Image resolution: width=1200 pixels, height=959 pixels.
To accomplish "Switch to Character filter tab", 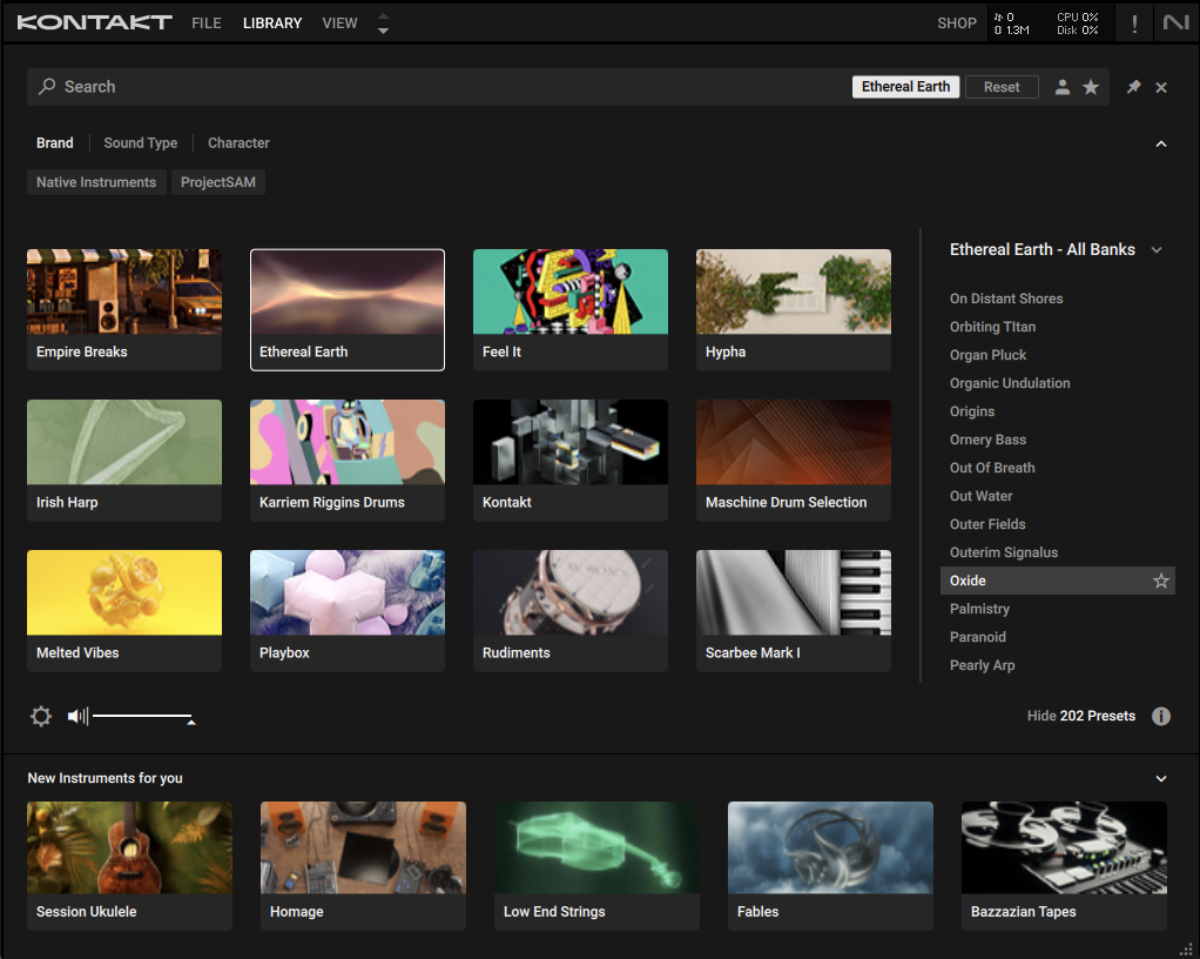I will [239, 143].
